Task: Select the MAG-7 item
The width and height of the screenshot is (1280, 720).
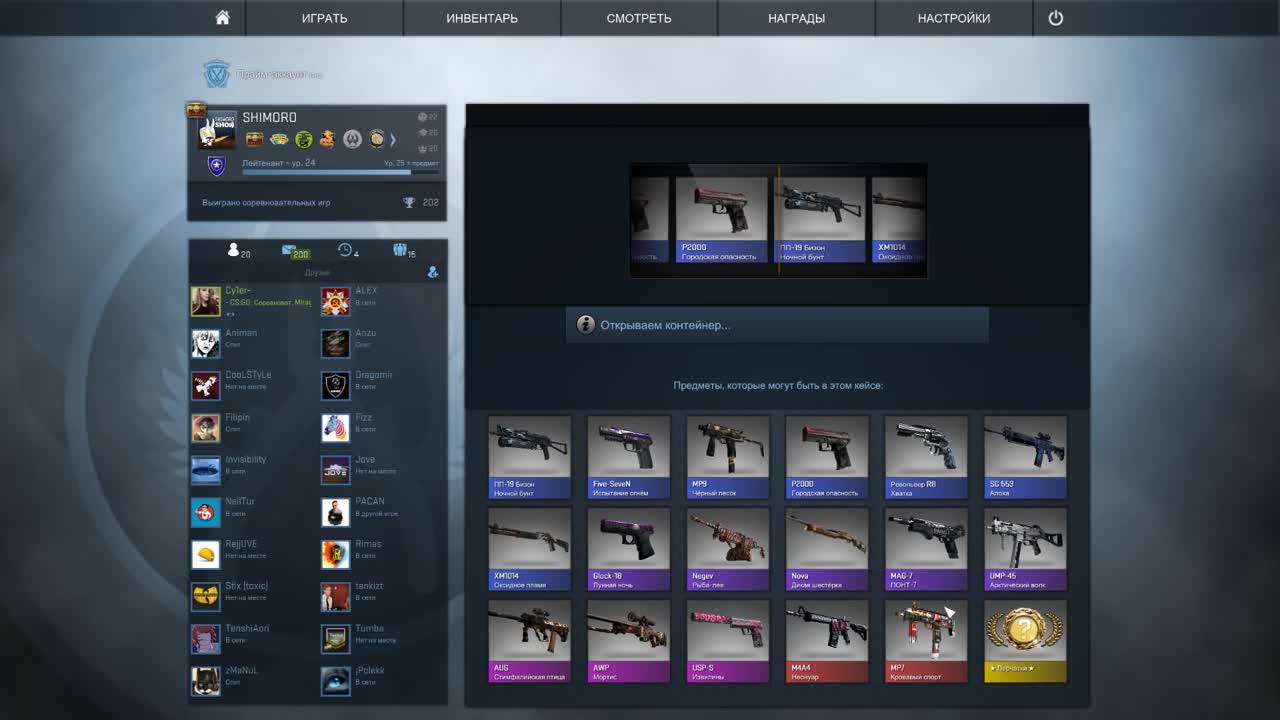Action: point(926,549)
